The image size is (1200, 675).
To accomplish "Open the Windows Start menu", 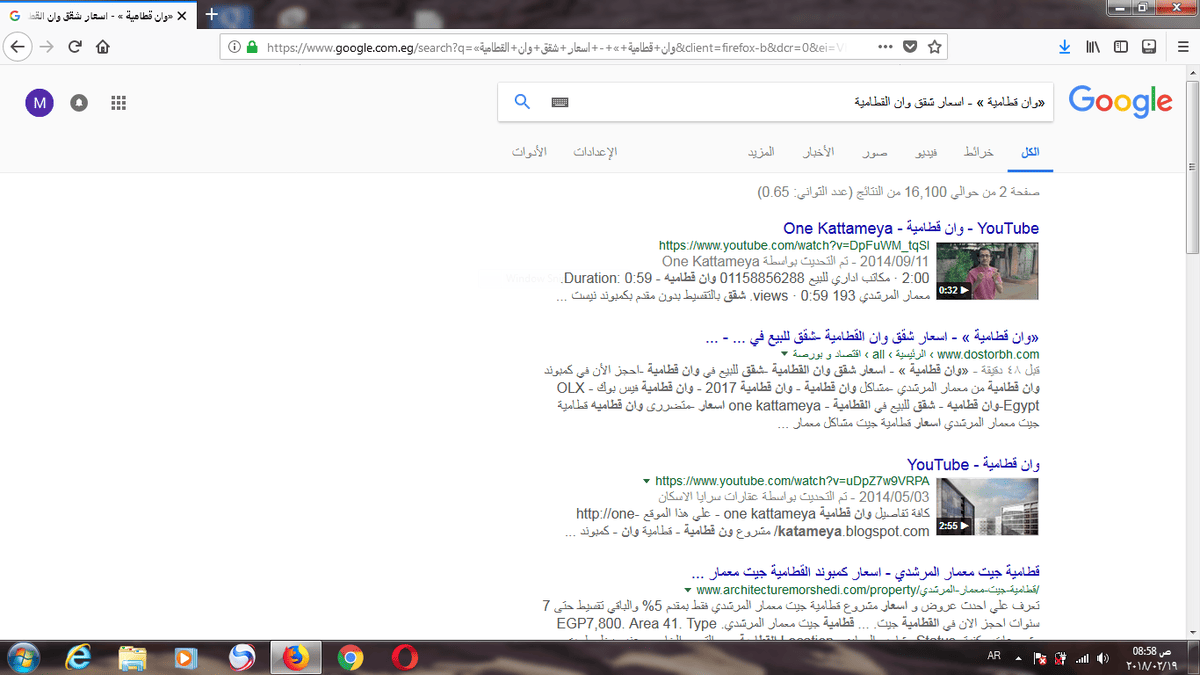I will point(22,657).
